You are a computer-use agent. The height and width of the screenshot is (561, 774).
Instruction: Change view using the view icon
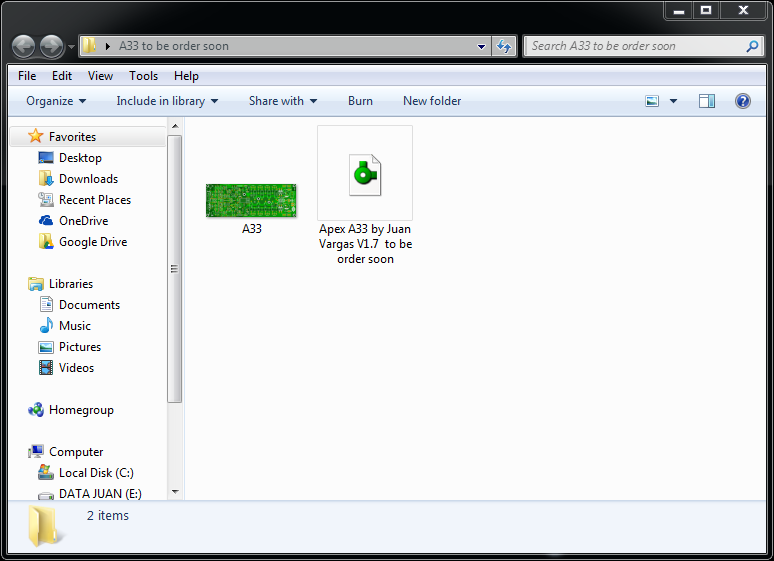(652, 101)
